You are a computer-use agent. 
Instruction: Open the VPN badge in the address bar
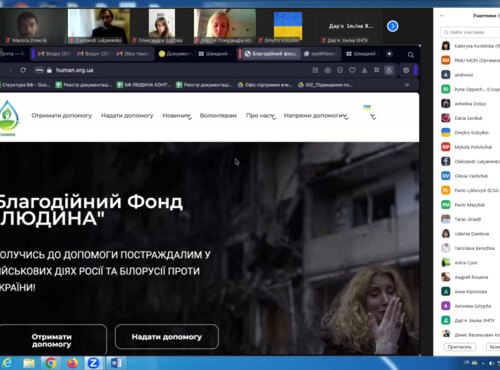[39, 70]
